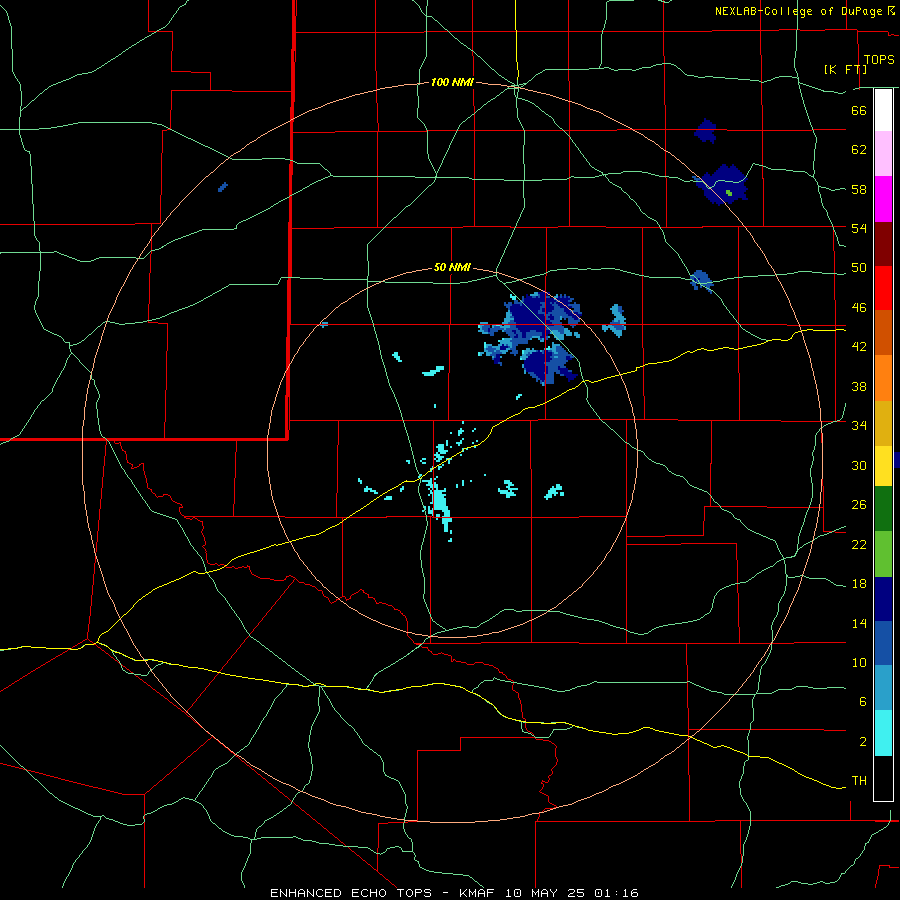Click the legend value '66'
This screenshot has width=900, height=900.
pos(859,110)
